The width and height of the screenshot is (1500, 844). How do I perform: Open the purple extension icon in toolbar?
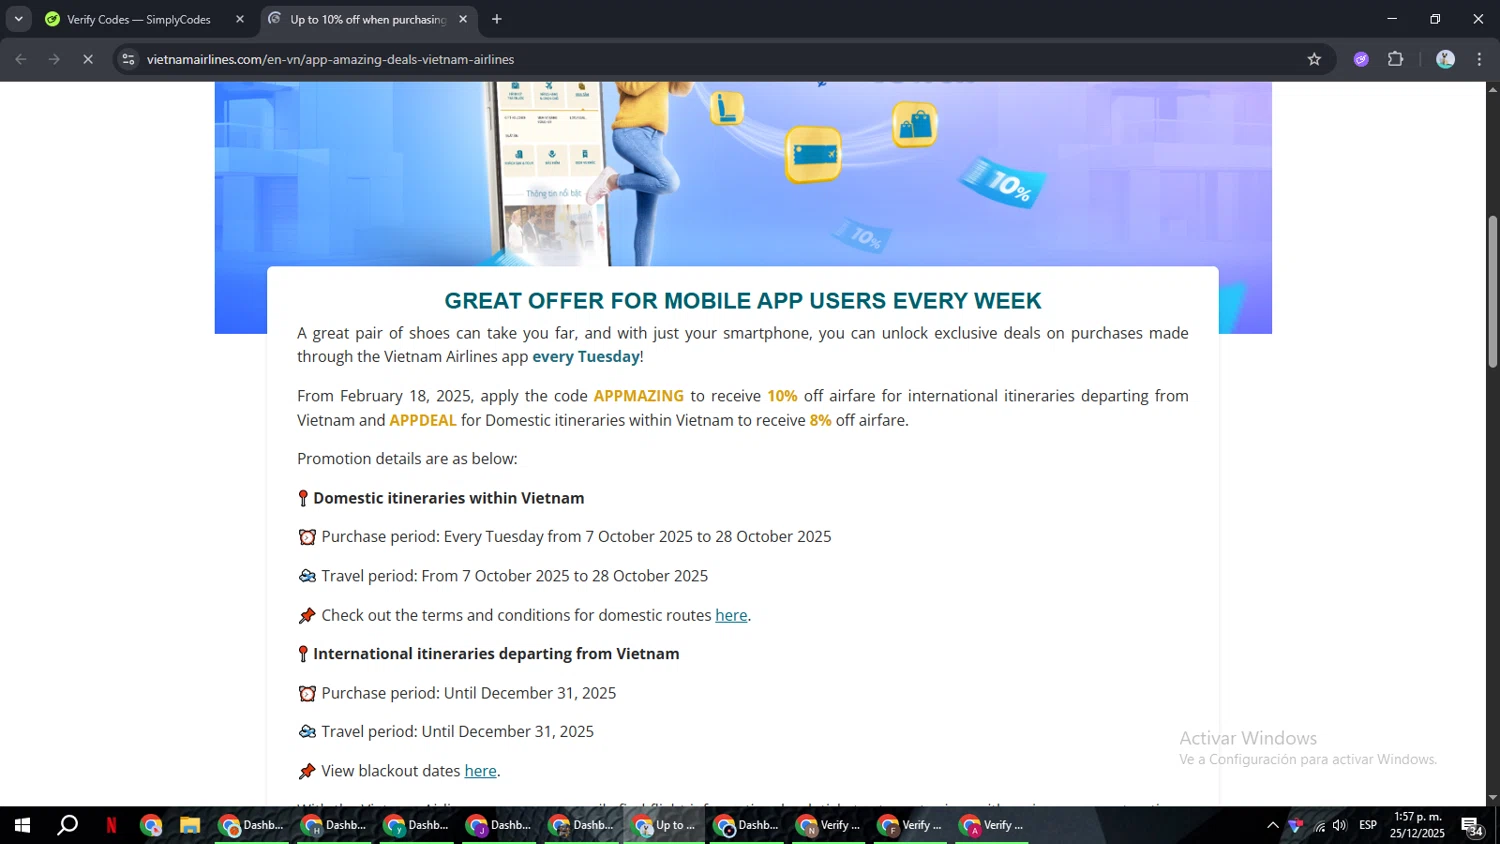coord(1361,60)
